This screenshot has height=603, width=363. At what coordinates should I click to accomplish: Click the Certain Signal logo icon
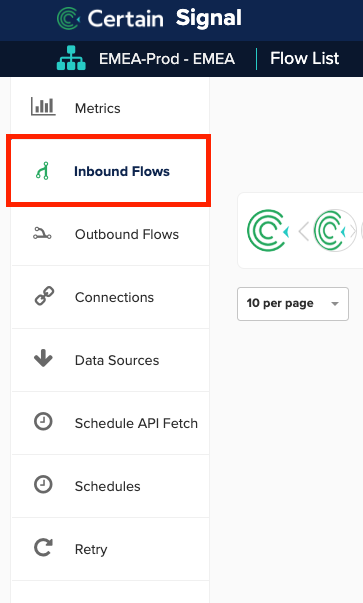tap(68, 18)
